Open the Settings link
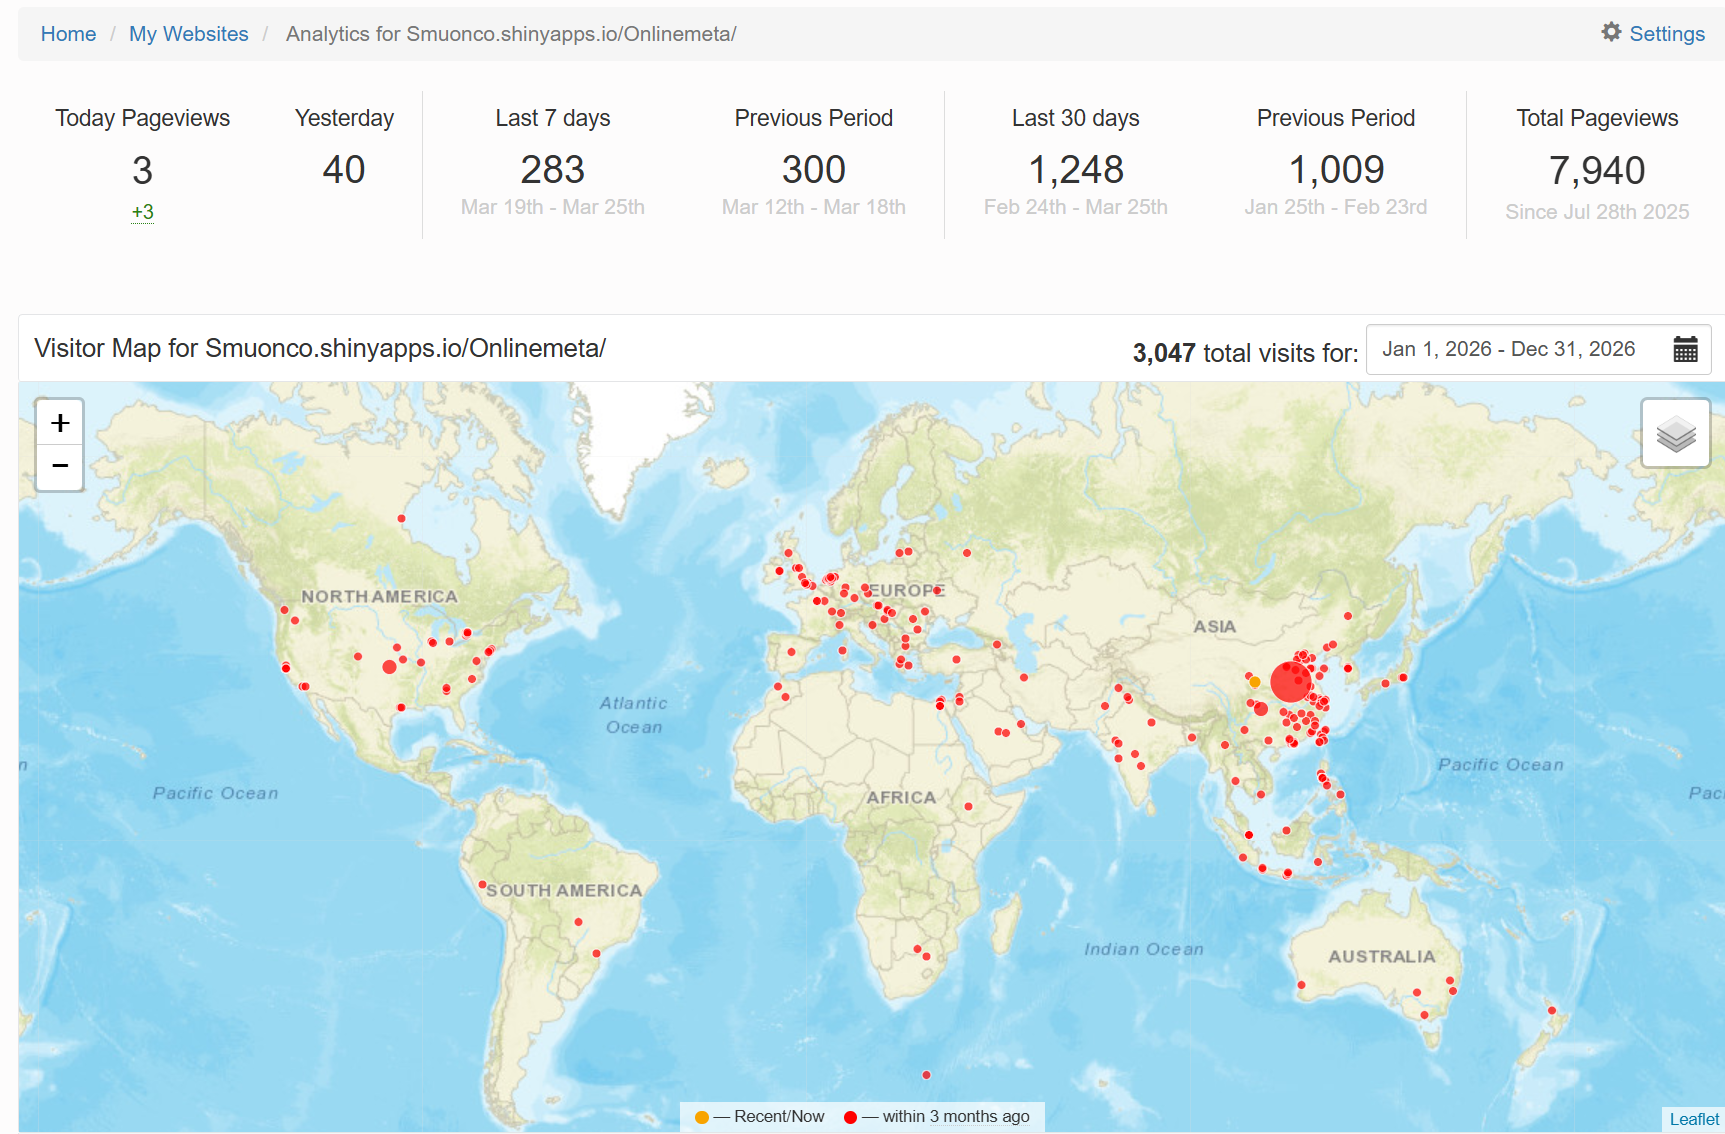This screenshot has width=1725, height=1134. [x=1666, y=34]
